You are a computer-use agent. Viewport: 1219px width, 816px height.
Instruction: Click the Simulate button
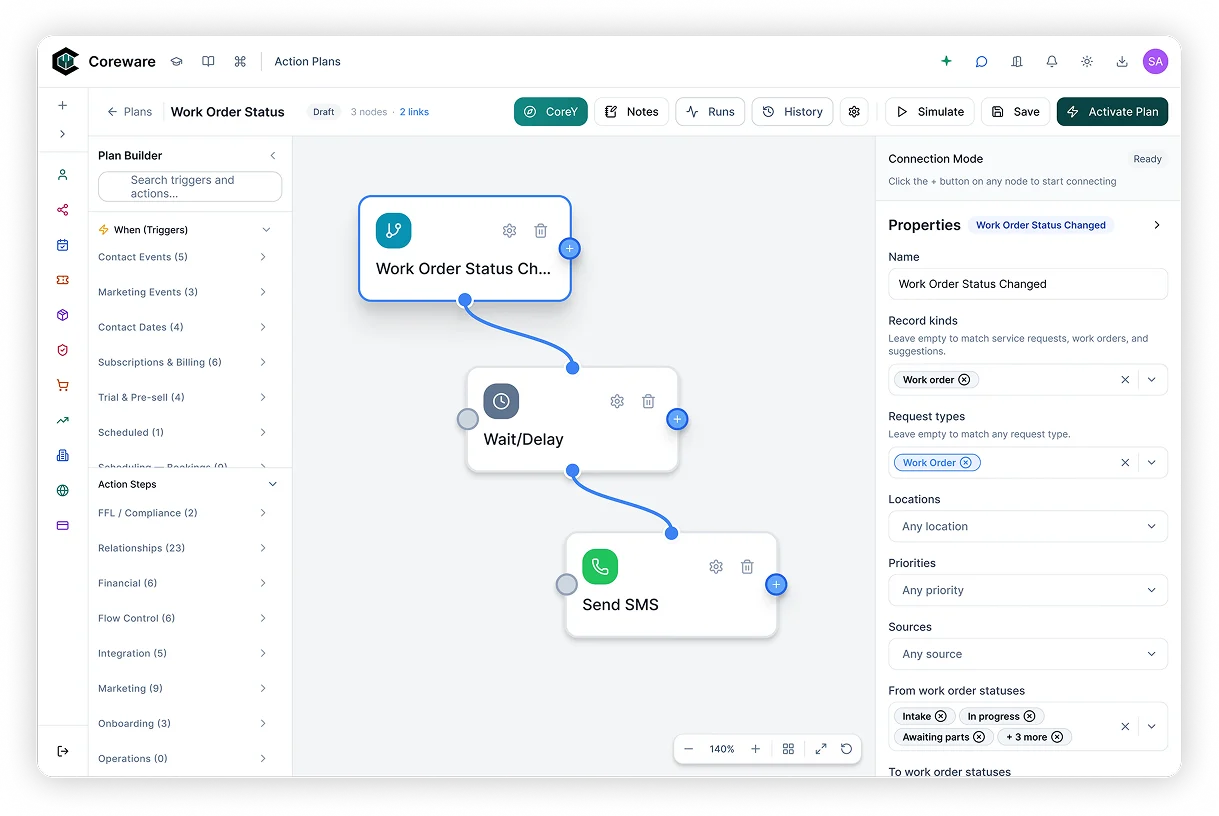click(x=930, y=112)
